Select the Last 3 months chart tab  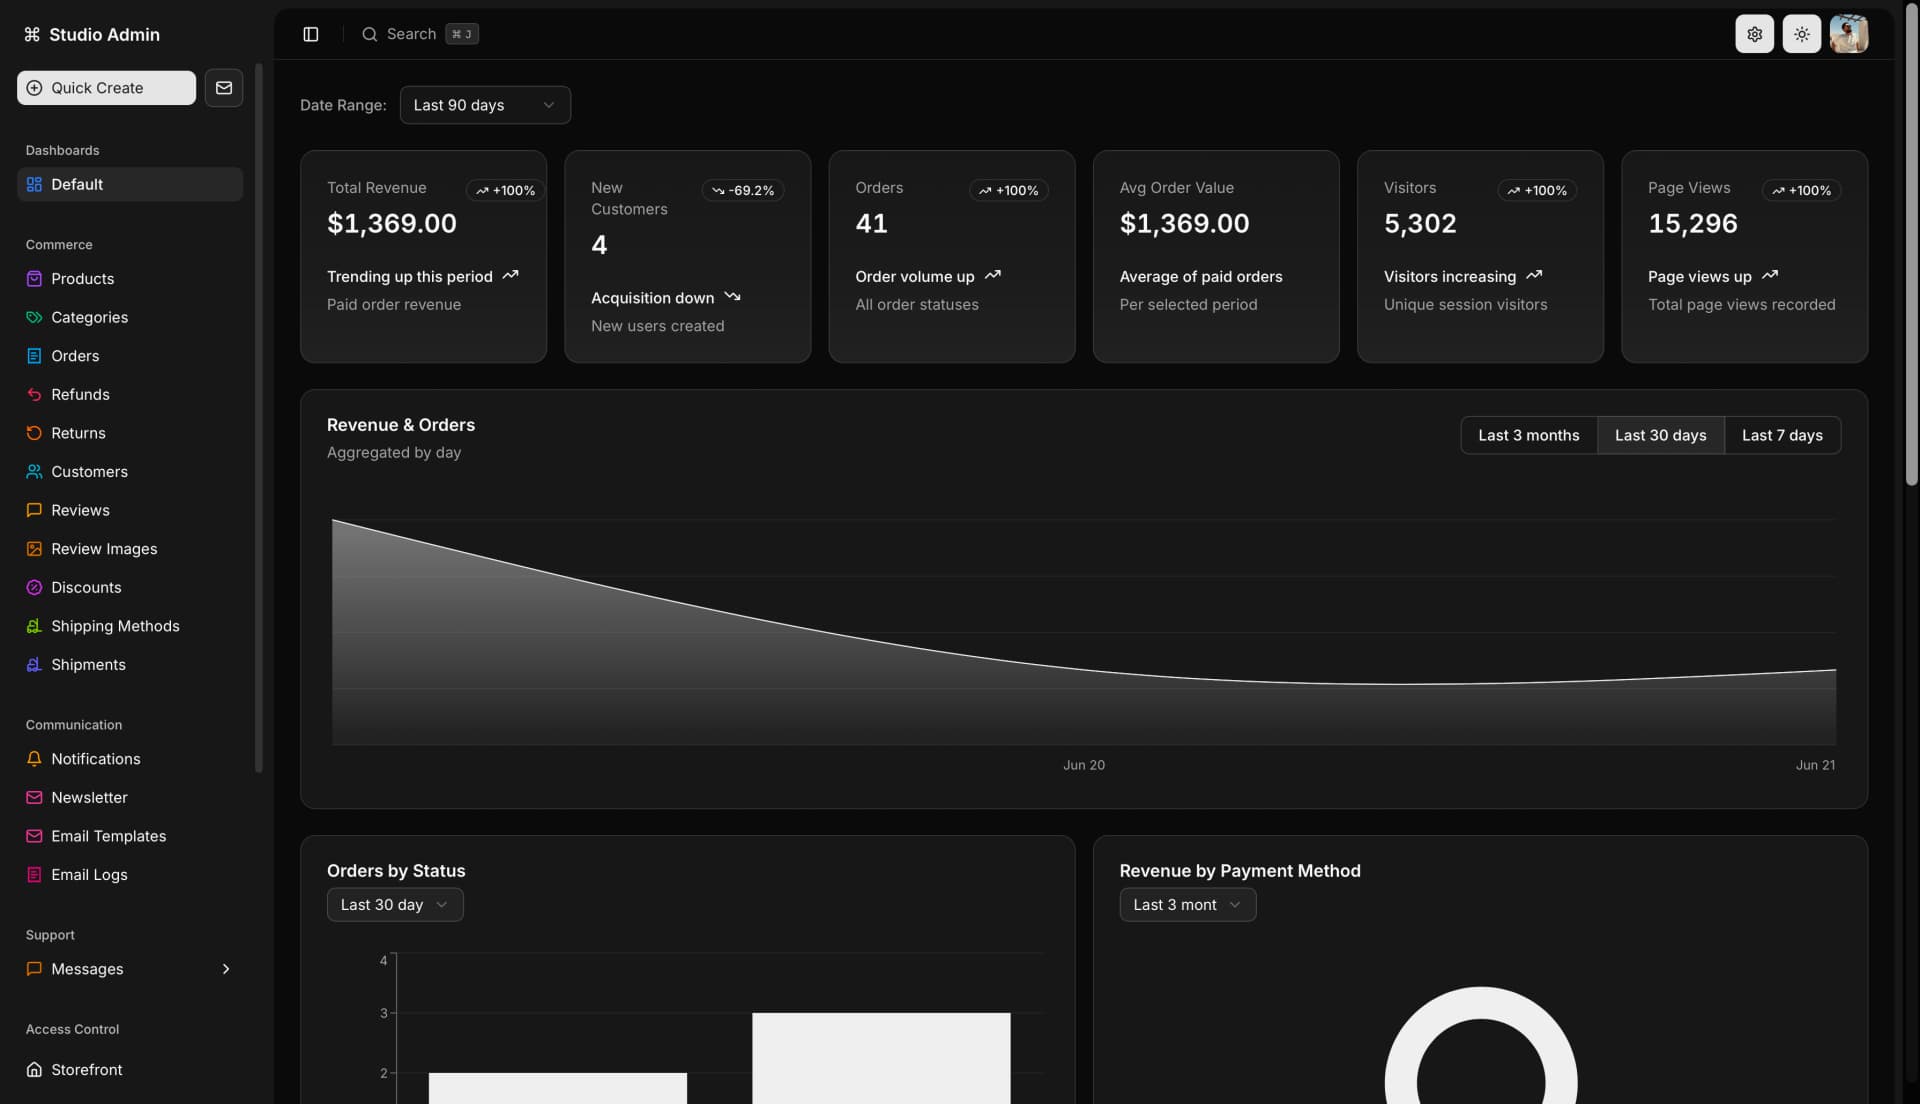[x=1529, y=435]
